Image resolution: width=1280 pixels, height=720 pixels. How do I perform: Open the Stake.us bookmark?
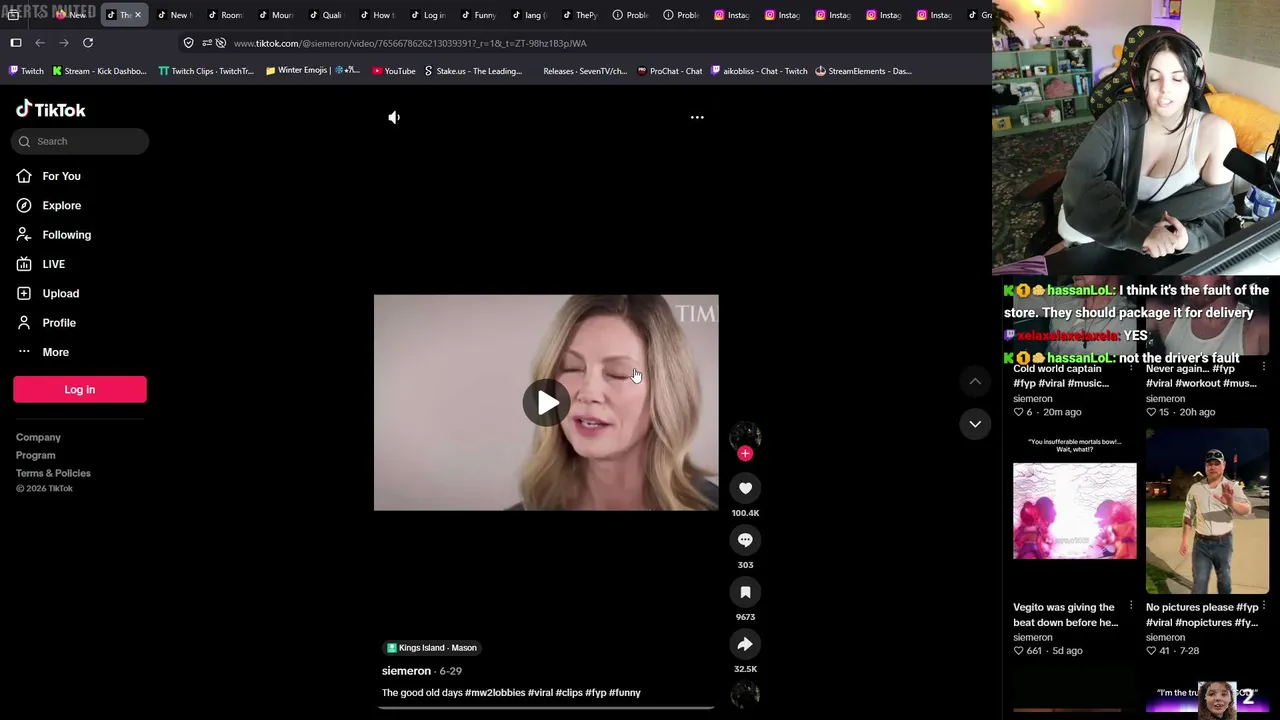(473, 71)
